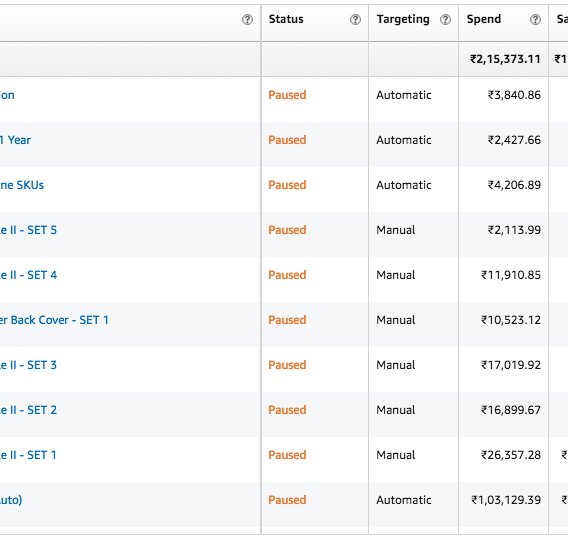Screen dimensions: 568x540
Task: Click Manual targeting in Back Cover row
Action: pyautogui.click(x=396, y=320)
